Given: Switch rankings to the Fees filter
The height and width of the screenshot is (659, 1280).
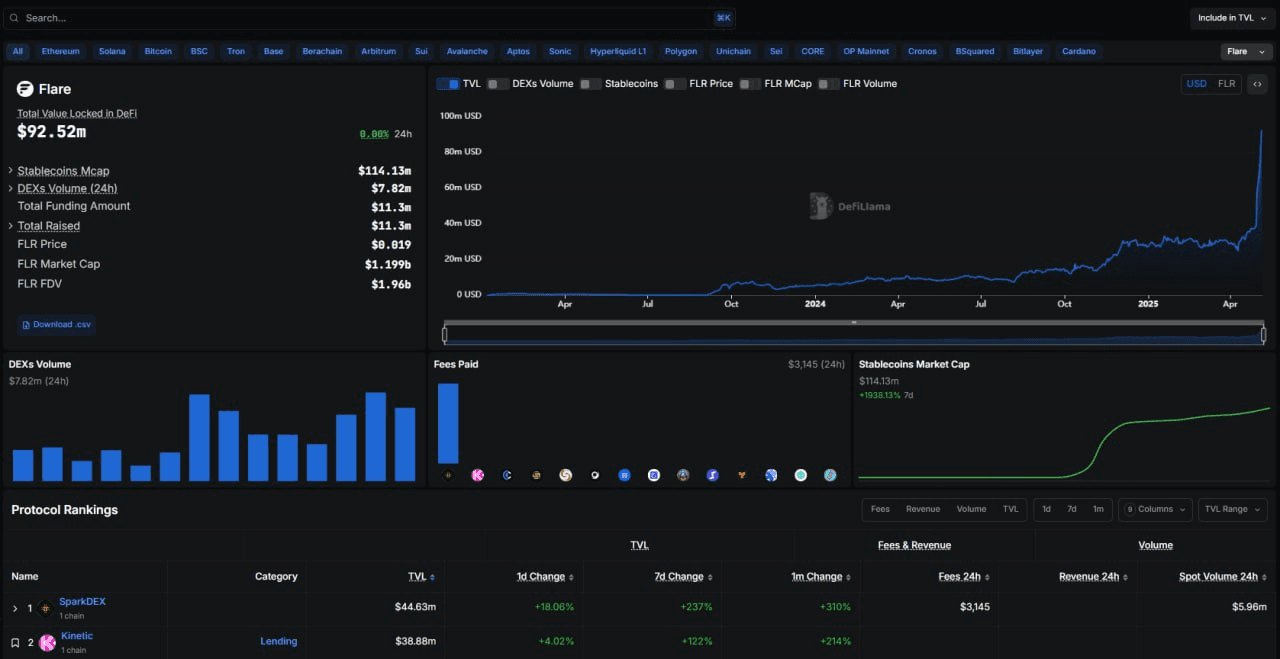Looking at the screenshot, I should pyautogui.click(x=880, y=509).
